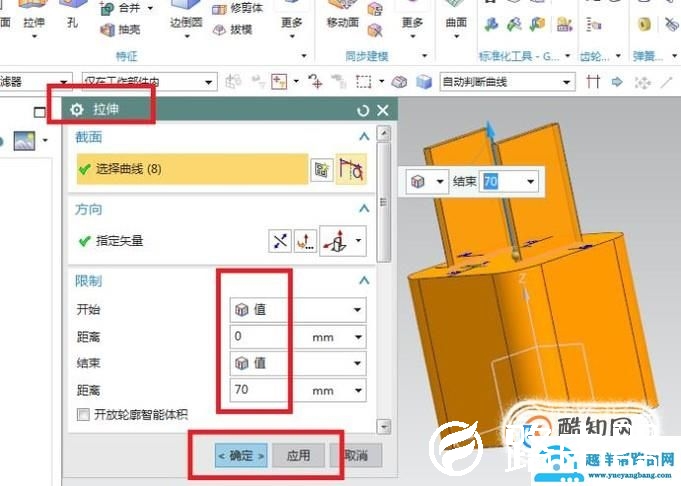Collapse the 方向 section

[x=364, y=209]
